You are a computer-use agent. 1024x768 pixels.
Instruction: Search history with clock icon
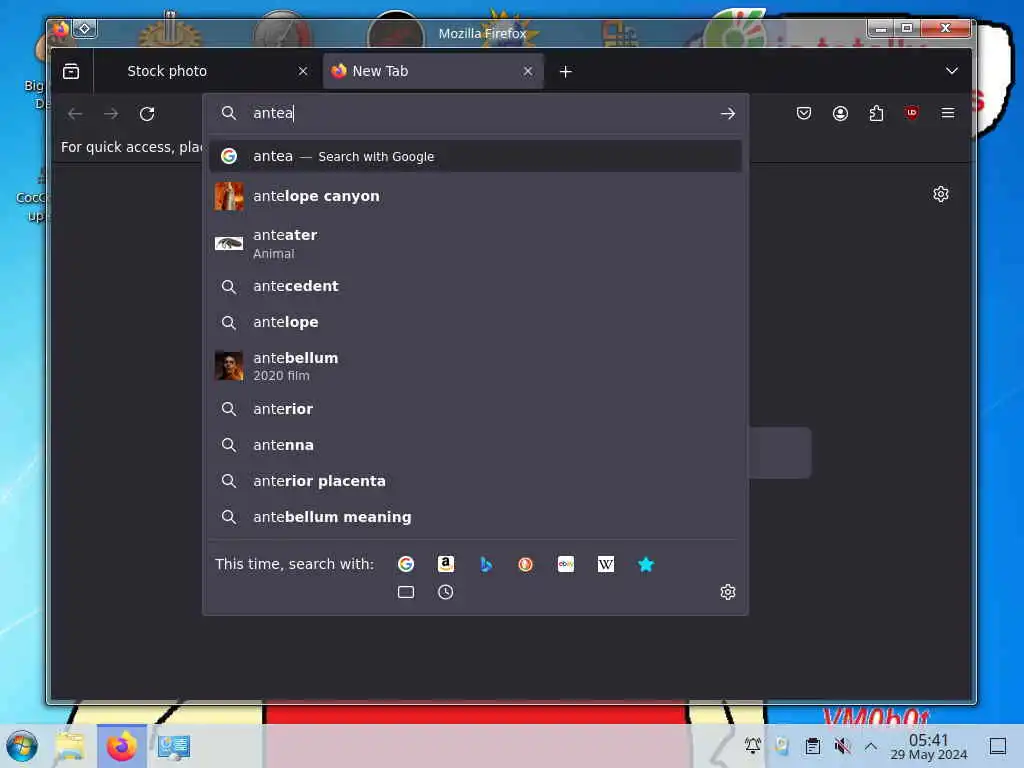pos(445,592)
